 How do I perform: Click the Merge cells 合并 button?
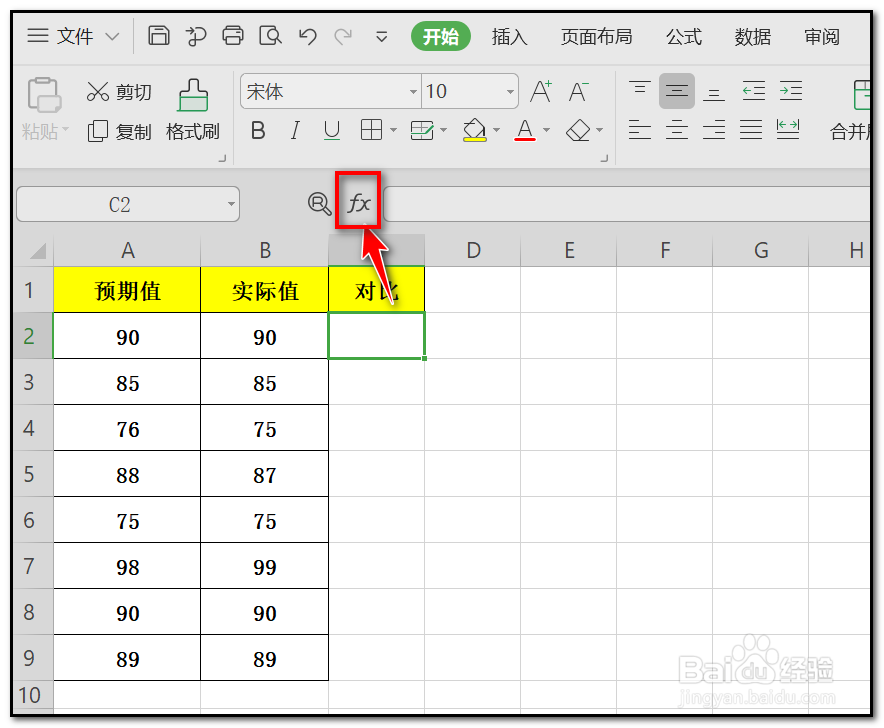[x=850, y=110]
